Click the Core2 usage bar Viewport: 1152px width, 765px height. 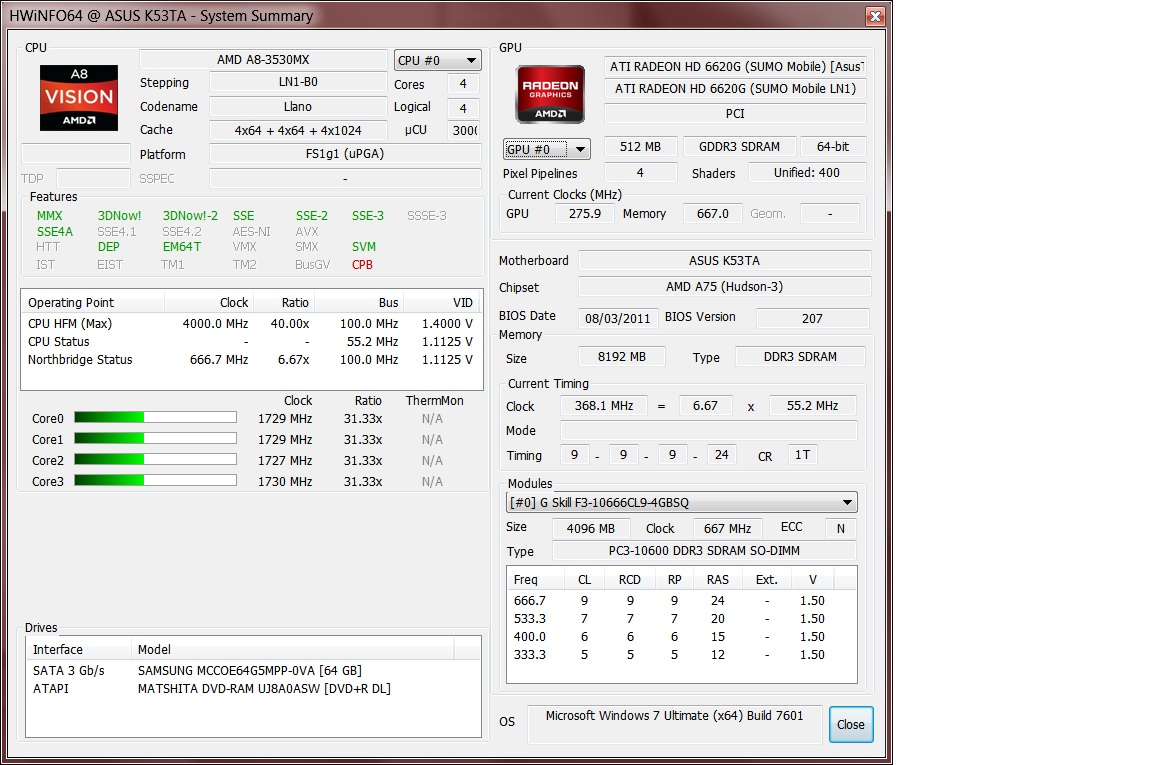(155, 459)
